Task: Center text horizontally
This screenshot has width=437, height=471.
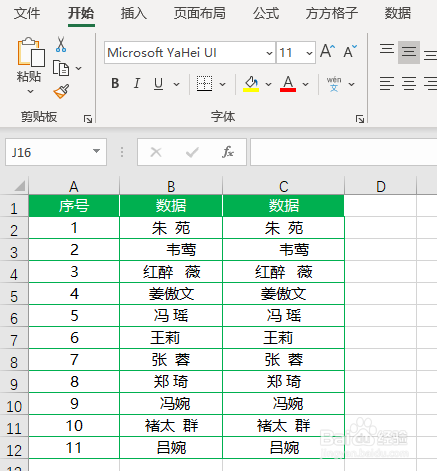Action: point(409,83)
